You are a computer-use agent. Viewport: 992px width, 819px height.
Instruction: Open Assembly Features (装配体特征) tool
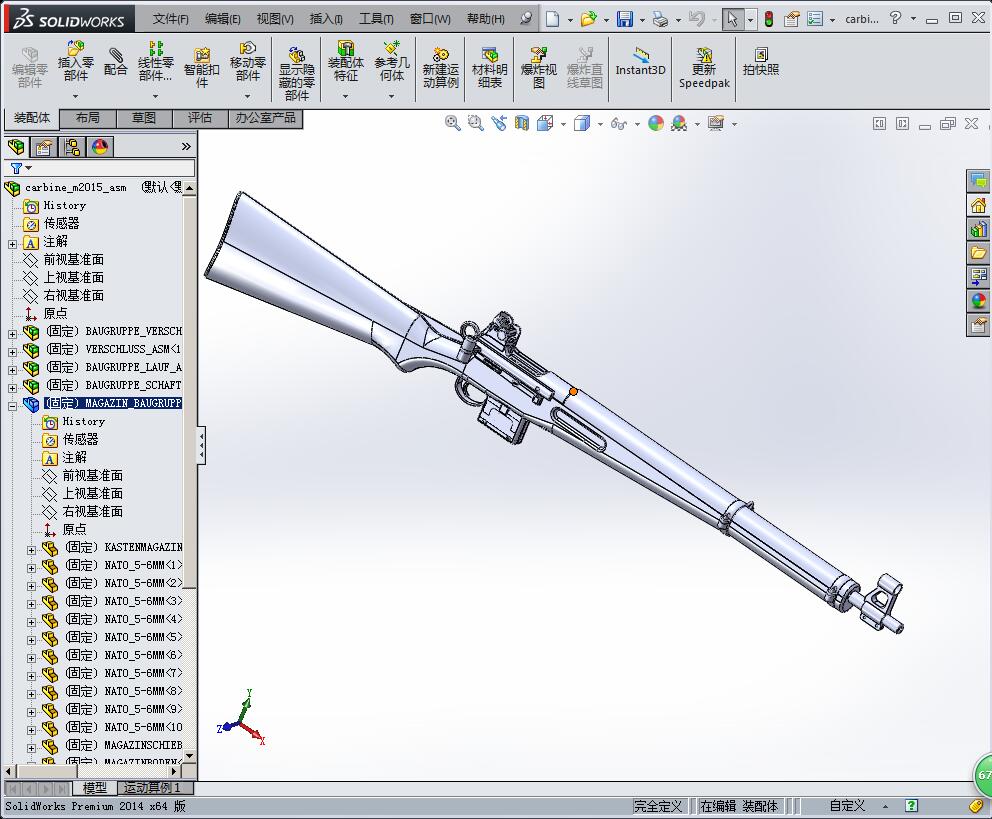point(345,61)
